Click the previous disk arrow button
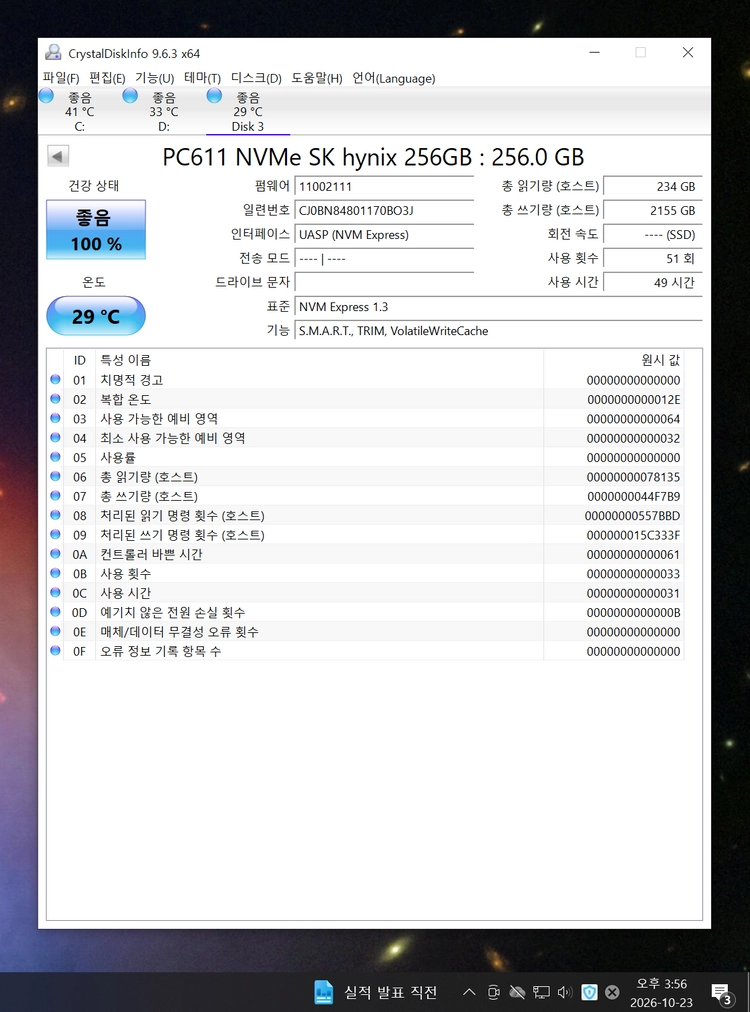750x1012 pixels. coord(57,156)
